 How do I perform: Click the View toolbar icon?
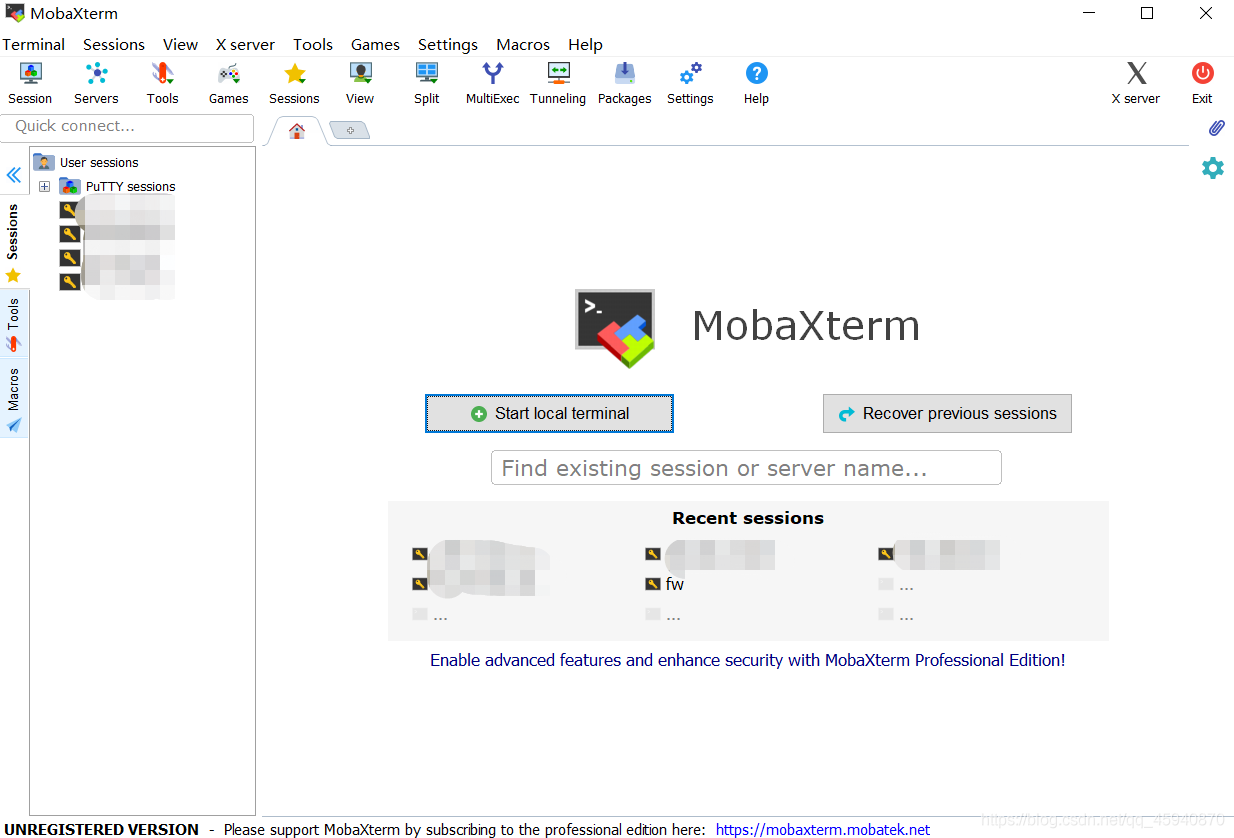(x=360, y=83)
